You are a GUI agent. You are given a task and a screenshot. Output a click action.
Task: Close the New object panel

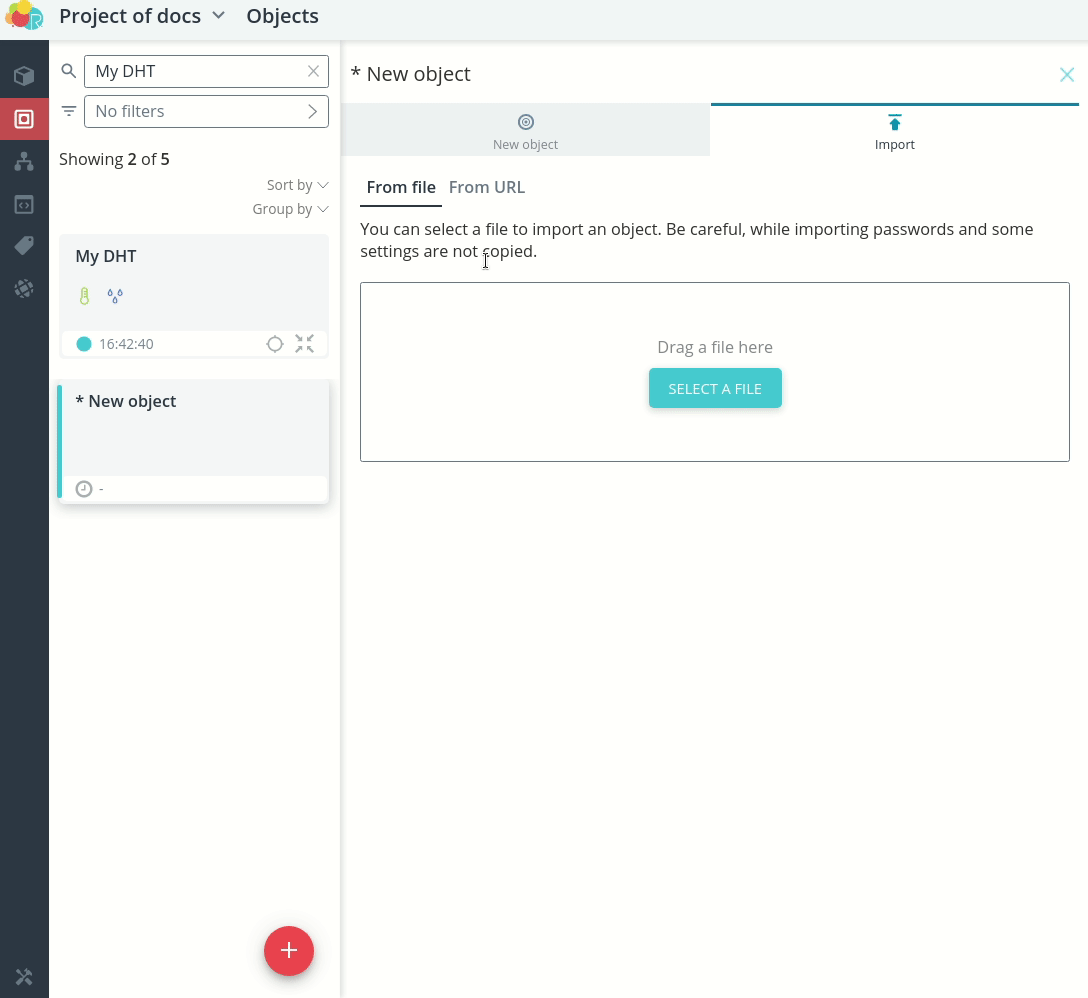pos(1066,74)
